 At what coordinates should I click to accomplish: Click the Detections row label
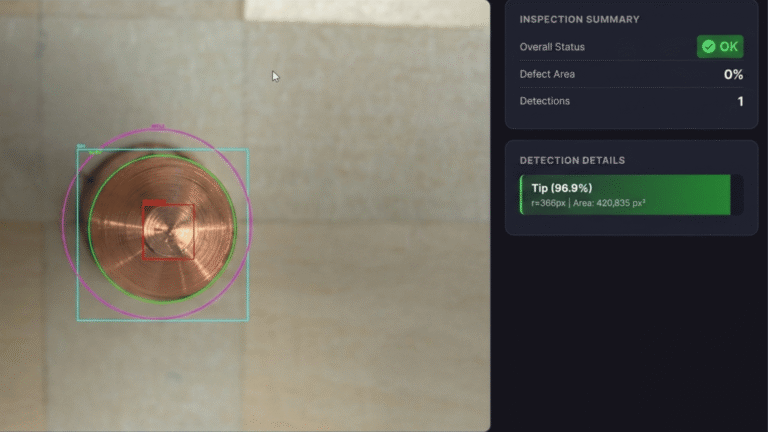coord(545,101)
